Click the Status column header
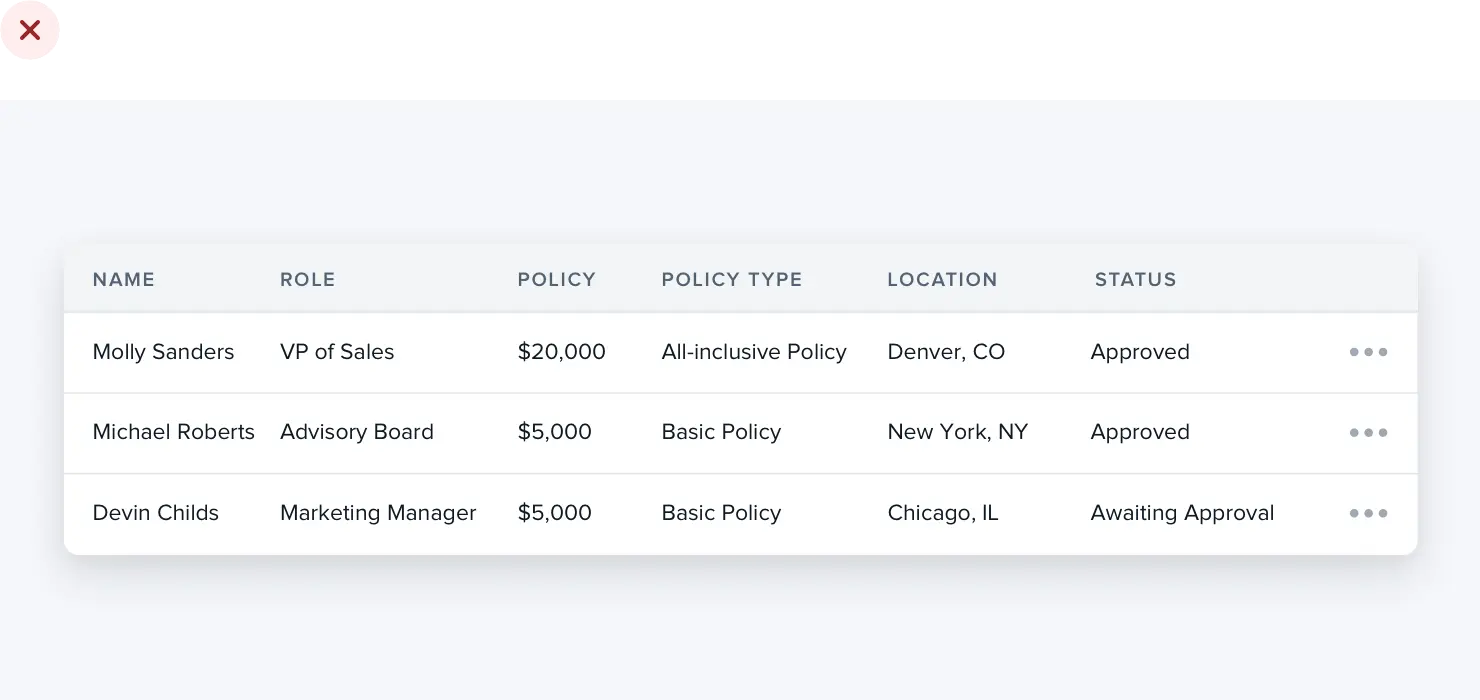This screenshot has width=1480, height=700. tap(1135, 280)
